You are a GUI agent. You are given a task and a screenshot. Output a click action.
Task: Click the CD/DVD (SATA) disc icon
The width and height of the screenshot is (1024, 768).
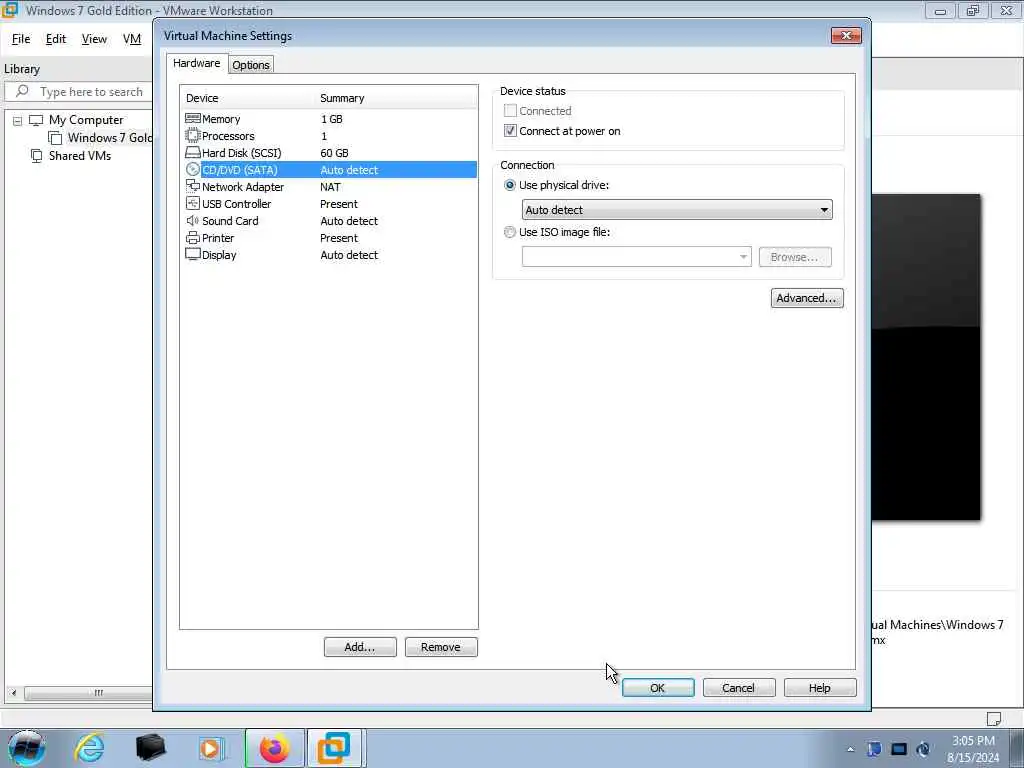pos(193,170)
